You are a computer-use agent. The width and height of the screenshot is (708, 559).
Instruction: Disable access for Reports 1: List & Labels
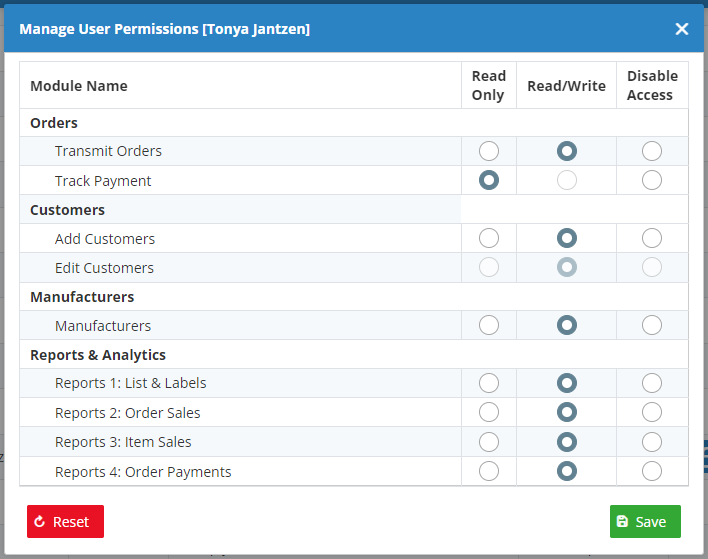pos(652,383)
